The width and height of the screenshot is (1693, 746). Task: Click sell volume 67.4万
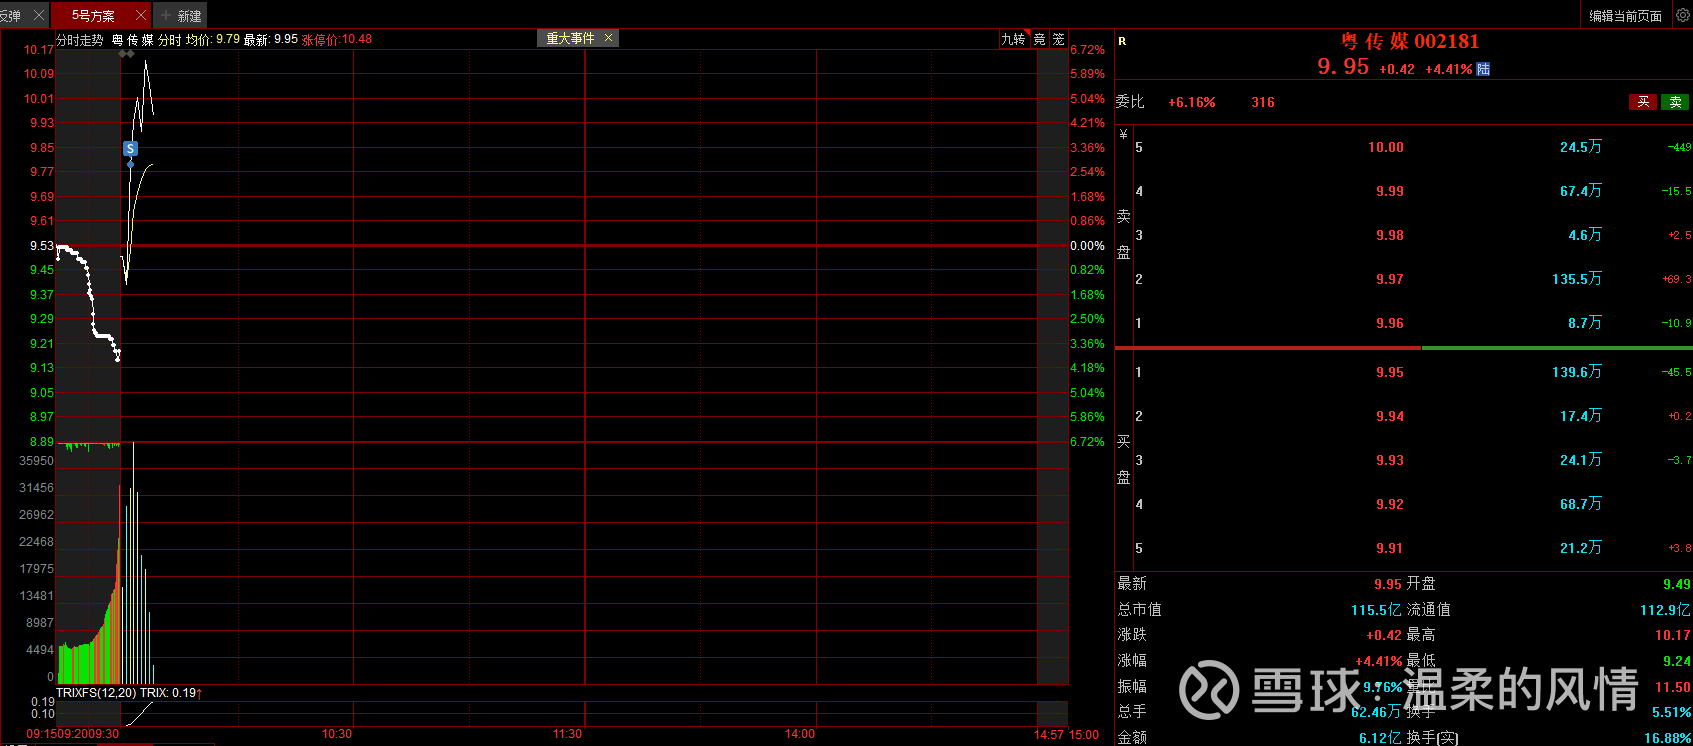coord(1581,191)
